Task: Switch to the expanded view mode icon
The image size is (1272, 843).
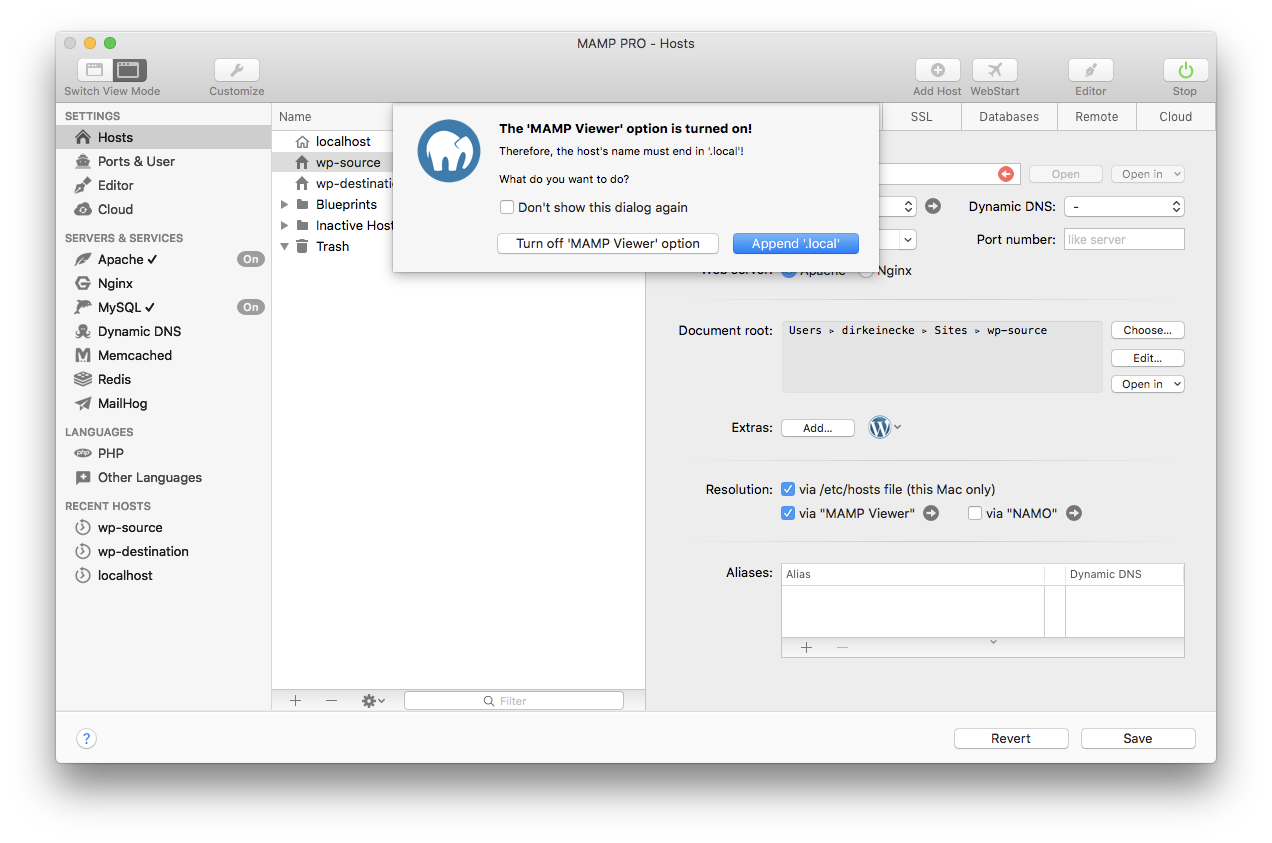Action: pyautogui.click(x=129, y=70)
